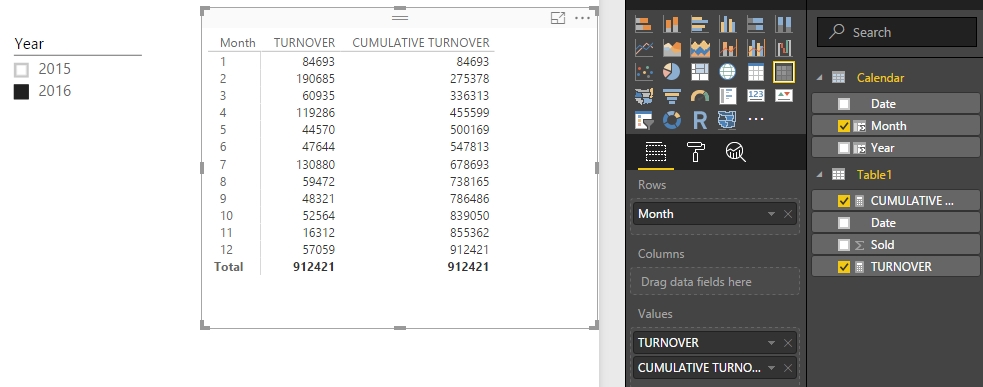Select the R script visual
Image resolution: width=983 pixels, height=387 pixels.
[700, 119]
